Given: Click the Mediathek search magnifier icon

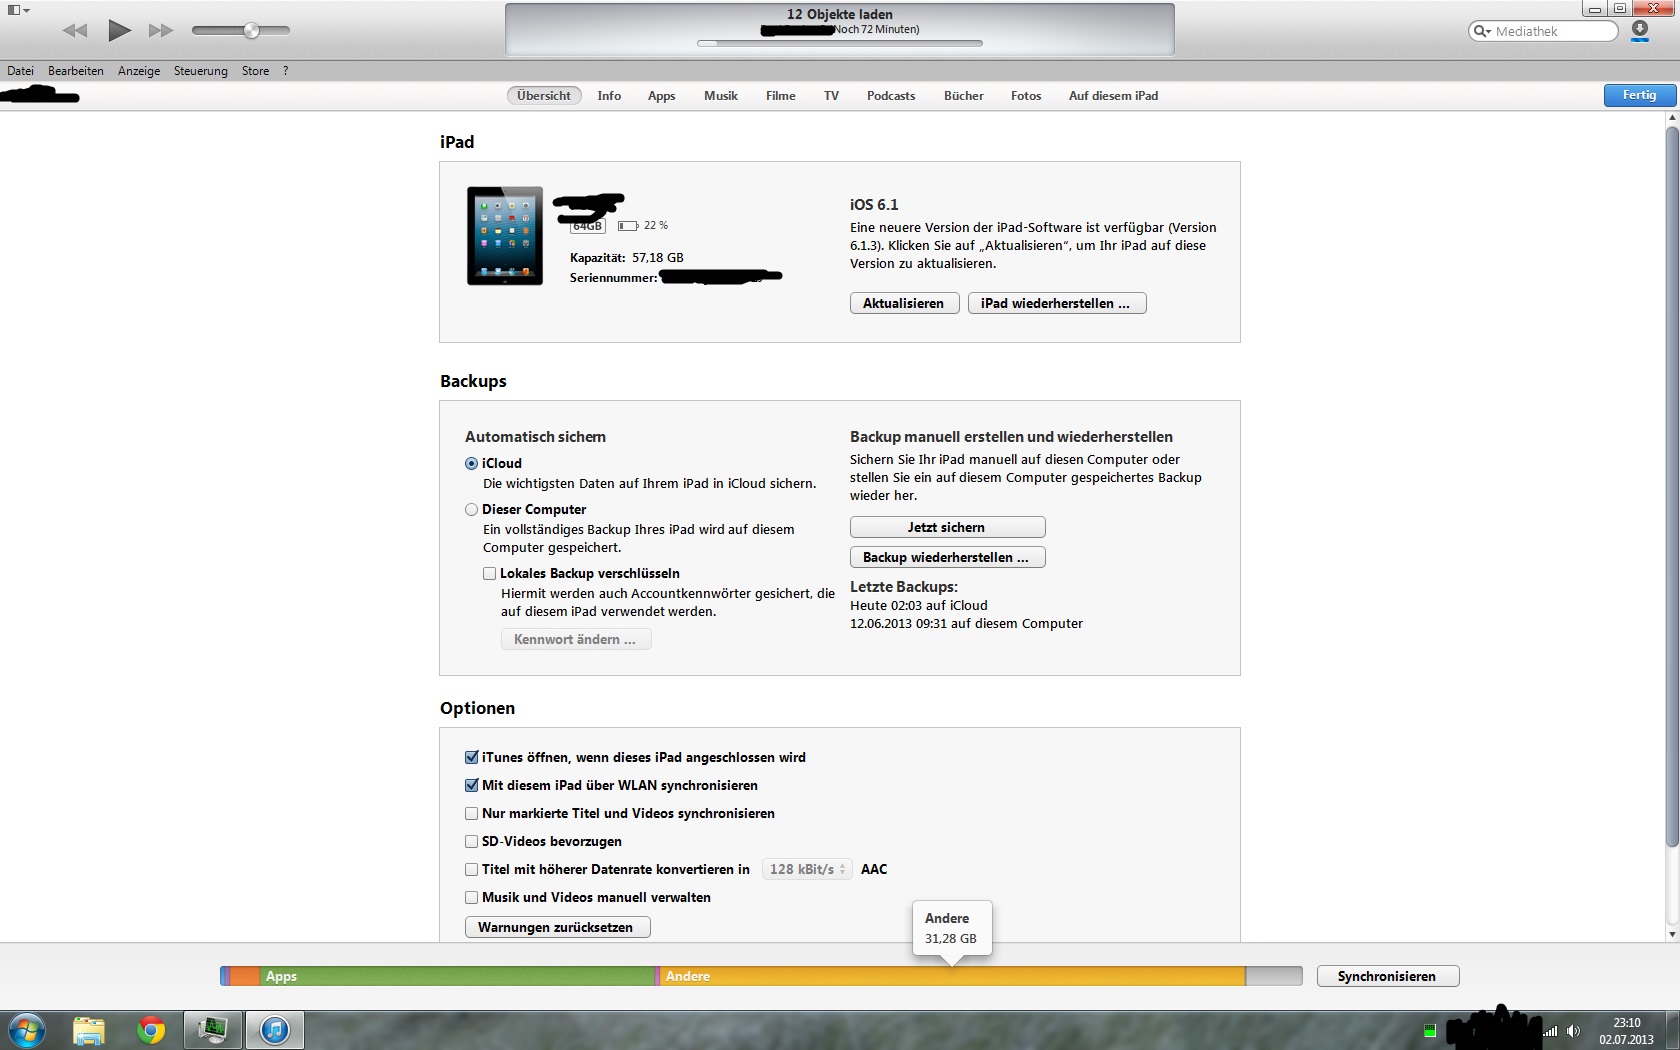Looking at the screenshot, I should coord(1481,31).
